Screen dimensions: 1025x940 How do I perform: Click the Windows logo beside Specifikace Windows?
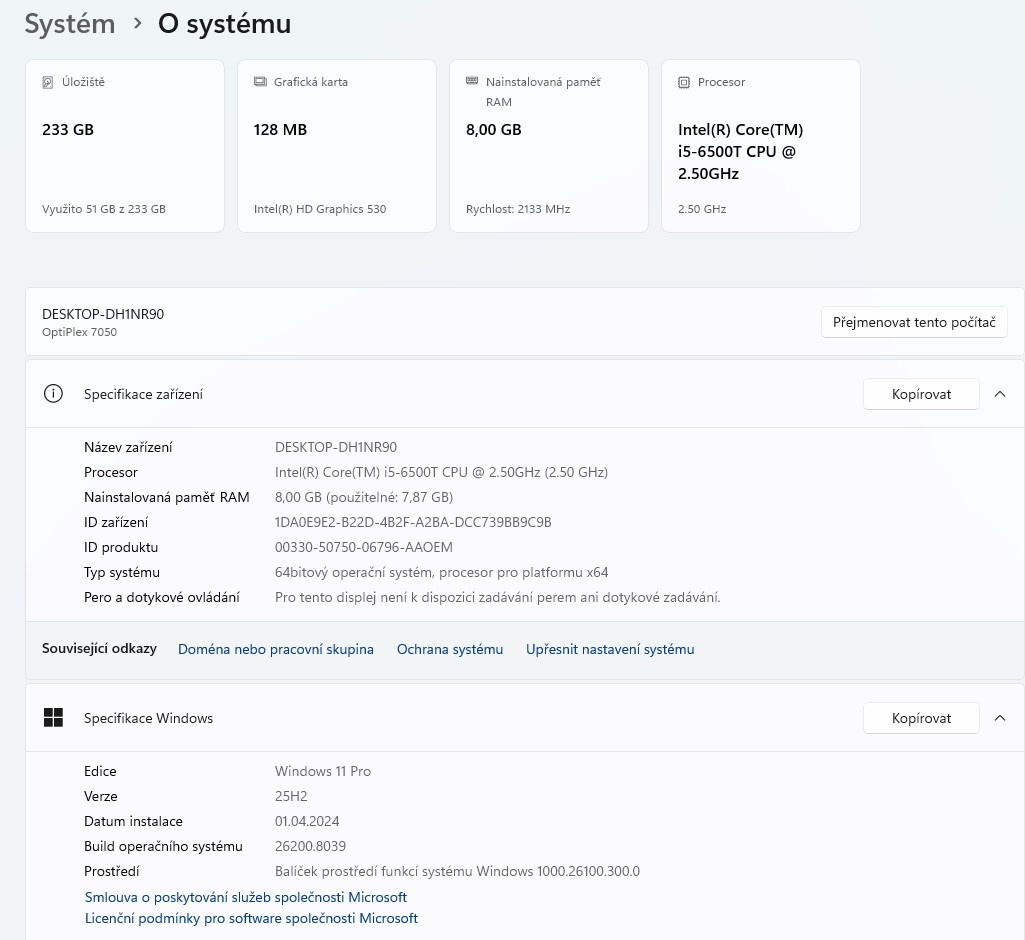coord(53,718)
